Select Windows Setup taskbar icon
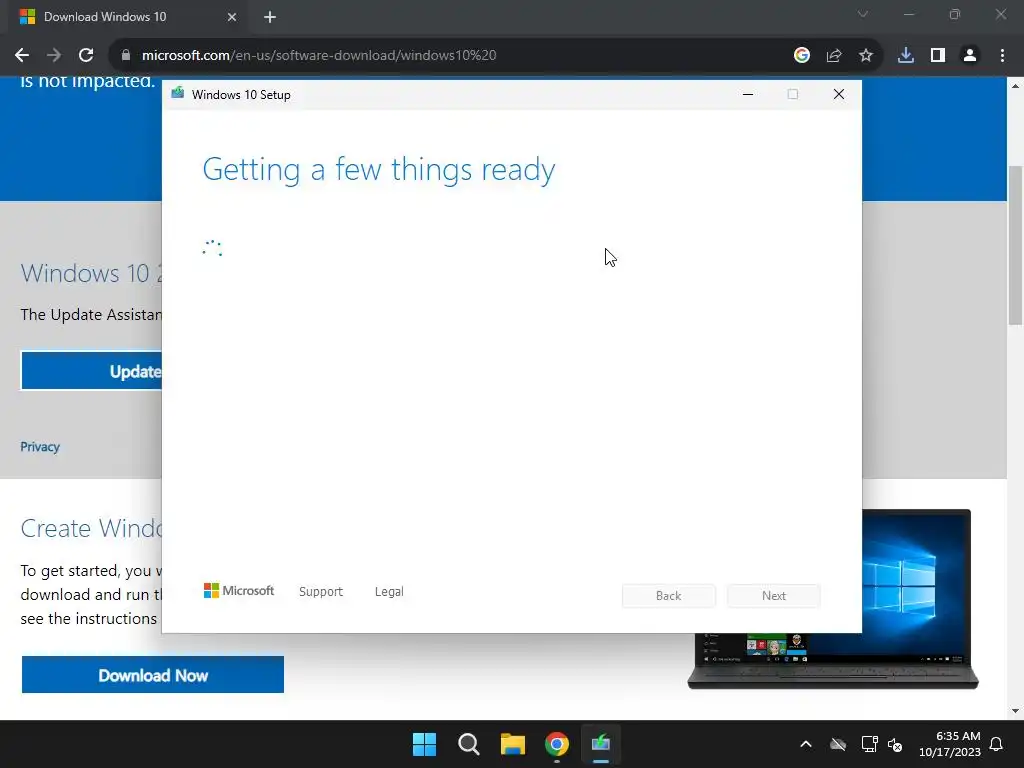Image resolution: width=1024 pixels, height=768 pixels. [601, 744]
